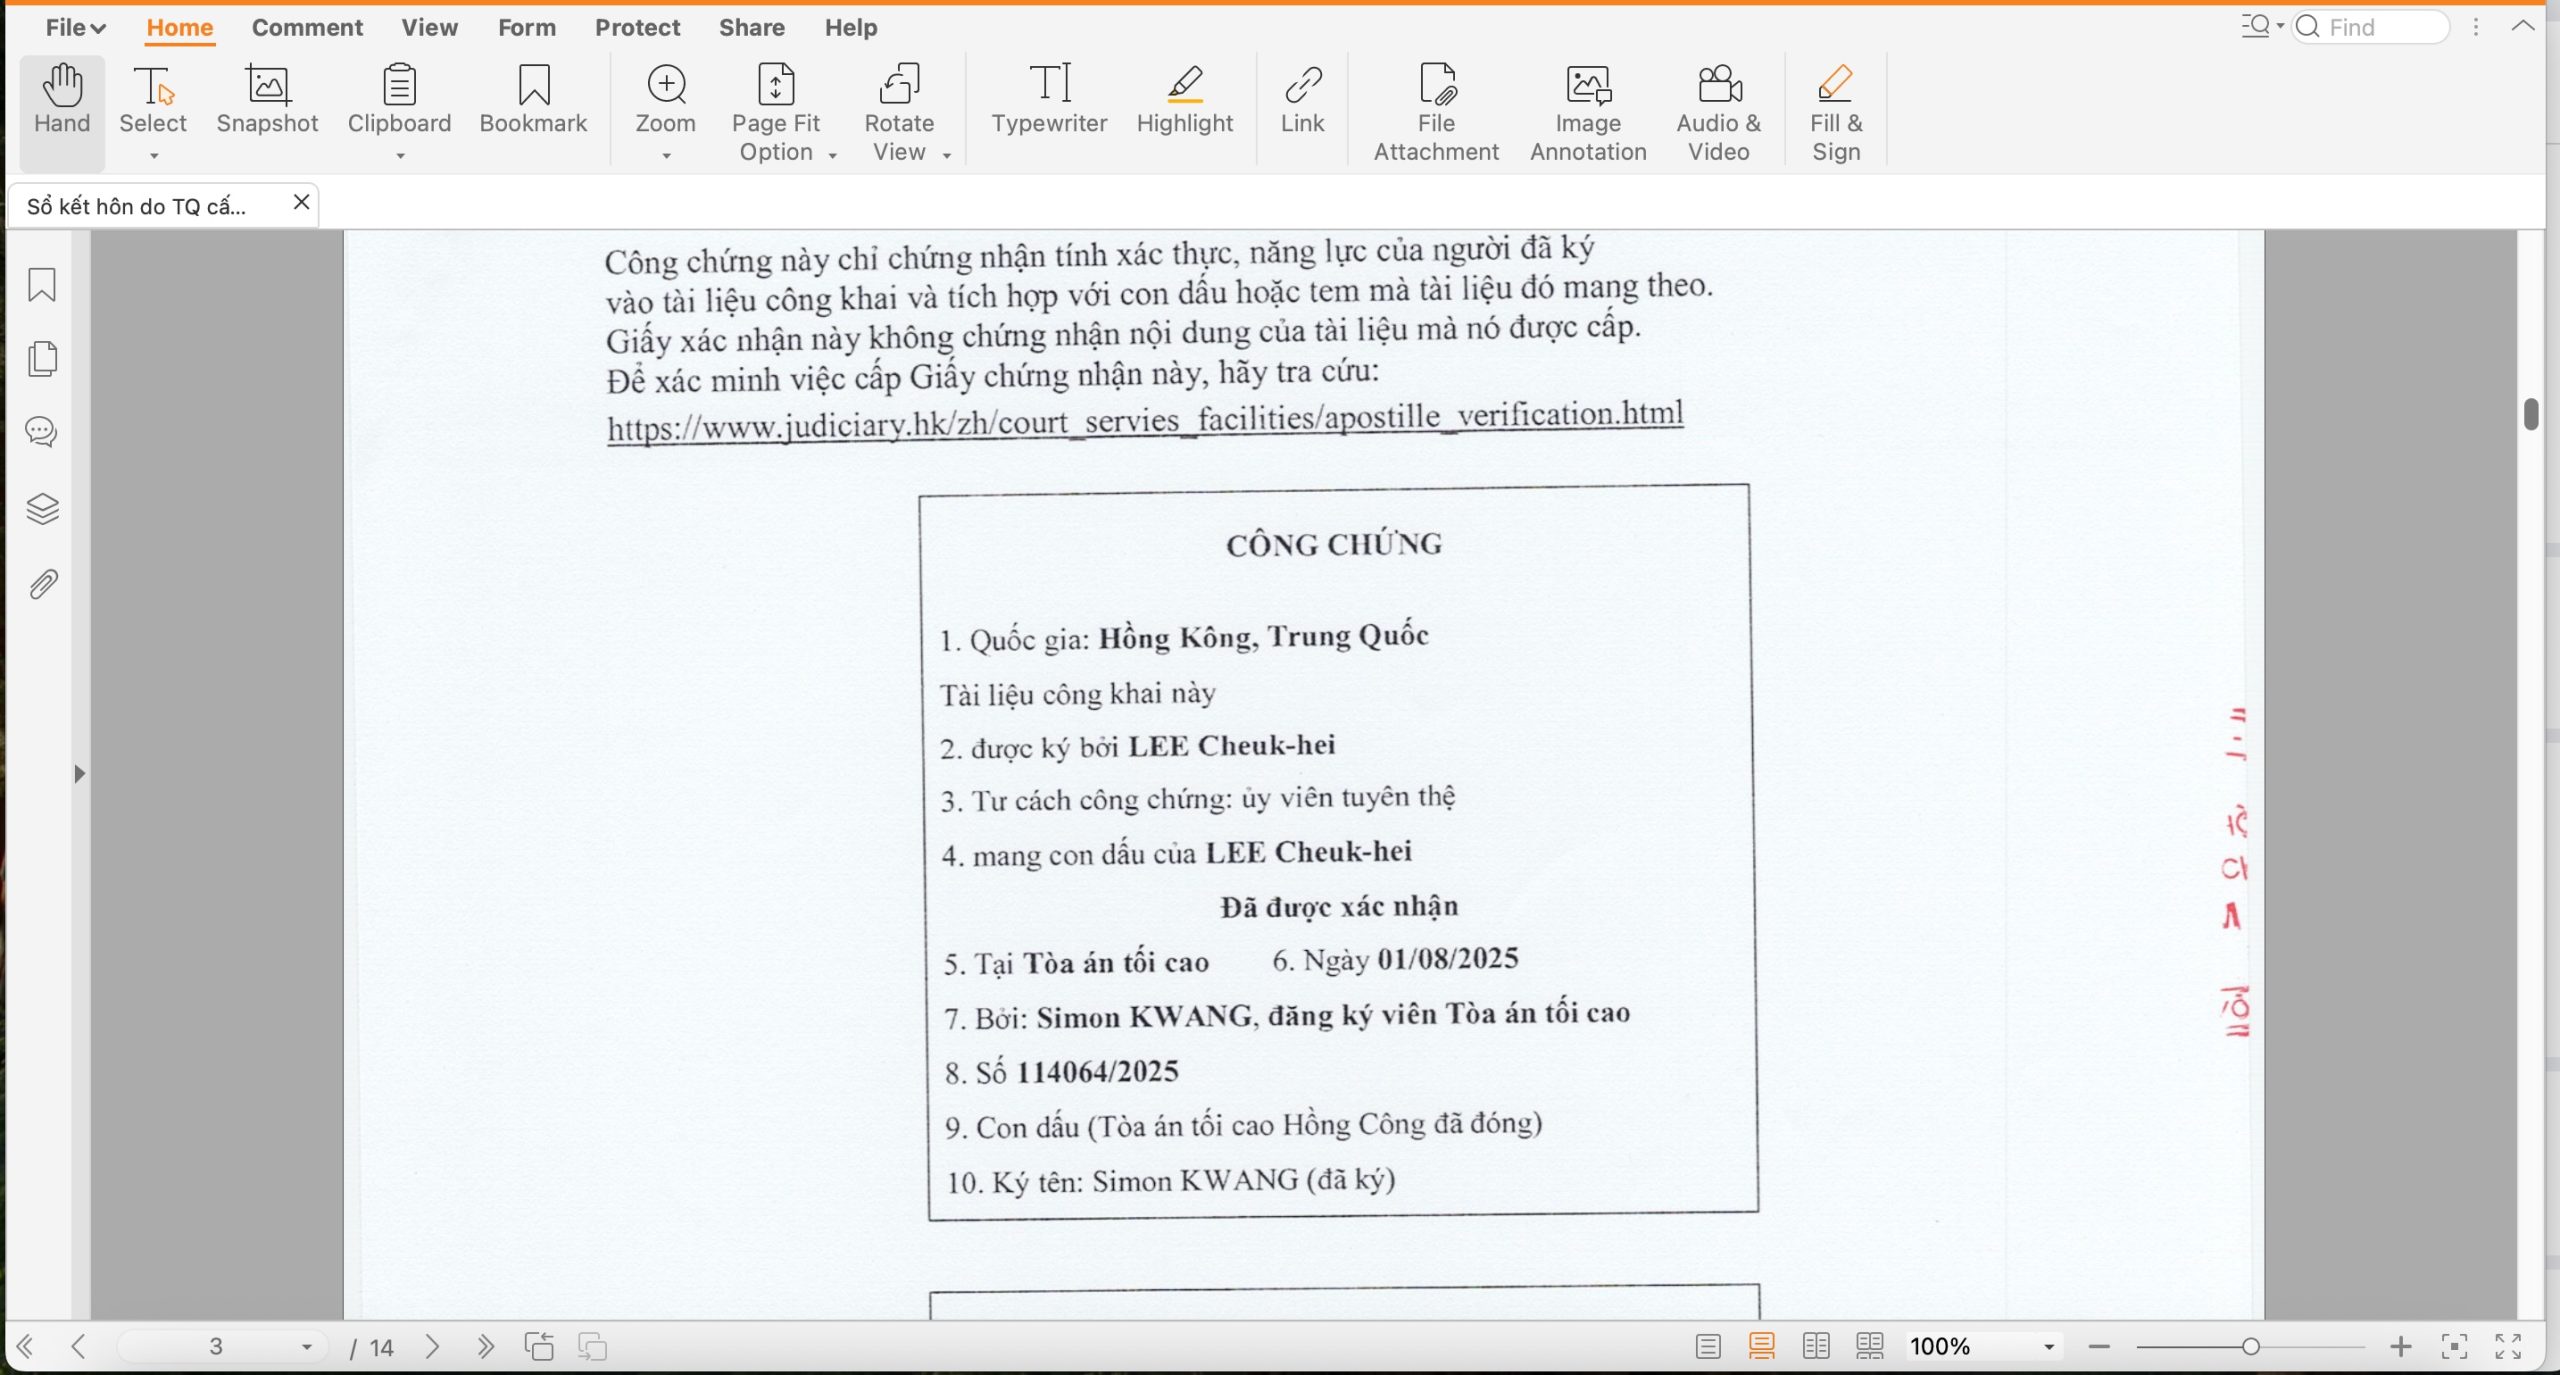Open the Layers sidebar panel
The image size is (2560, 1375).
[x=42, y=509]
